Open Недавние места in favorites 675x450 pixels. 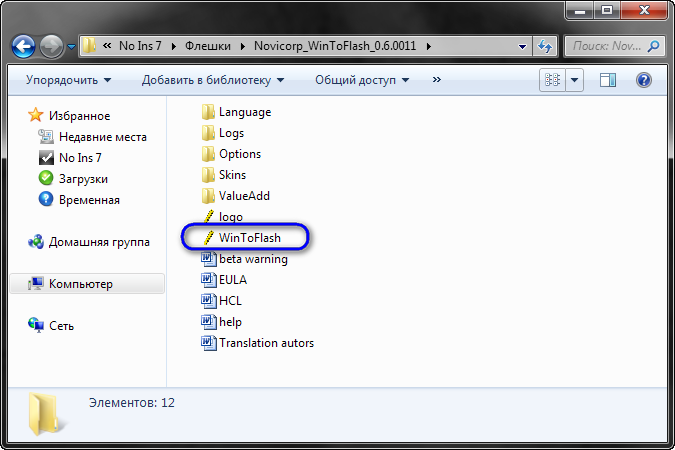(102, 137)
